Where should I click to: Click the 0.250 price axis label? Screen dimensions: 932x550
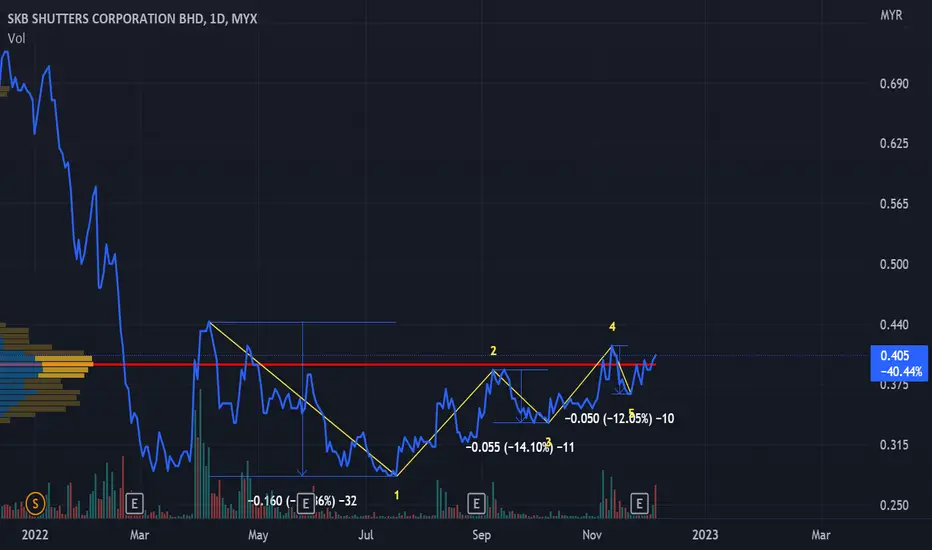coord(894,505)
